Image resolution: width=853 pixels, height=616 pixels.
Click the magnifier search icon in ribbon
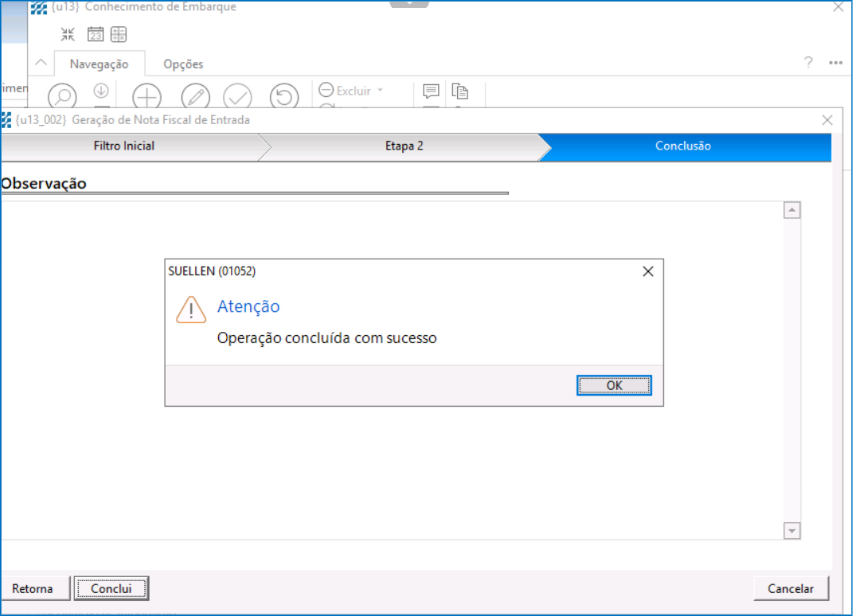click(x=62, y=96)
